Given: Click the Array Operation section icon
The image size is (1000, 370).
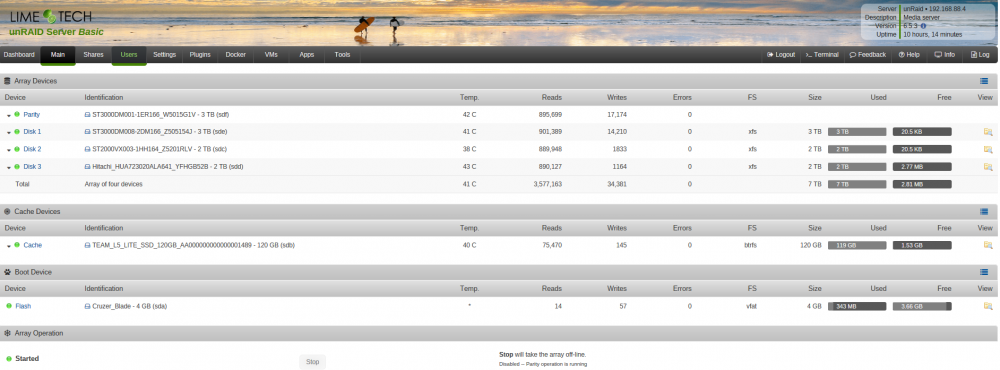Looking at the screenshot, I should (x=7, y=333).
